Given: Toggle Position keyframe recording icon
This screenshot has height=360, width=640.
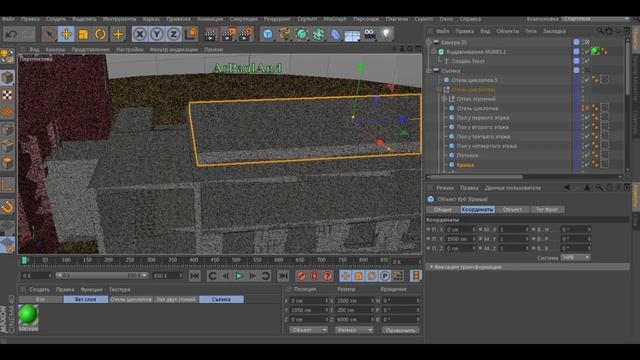Looking at the screenshot, I should [345, 276].
